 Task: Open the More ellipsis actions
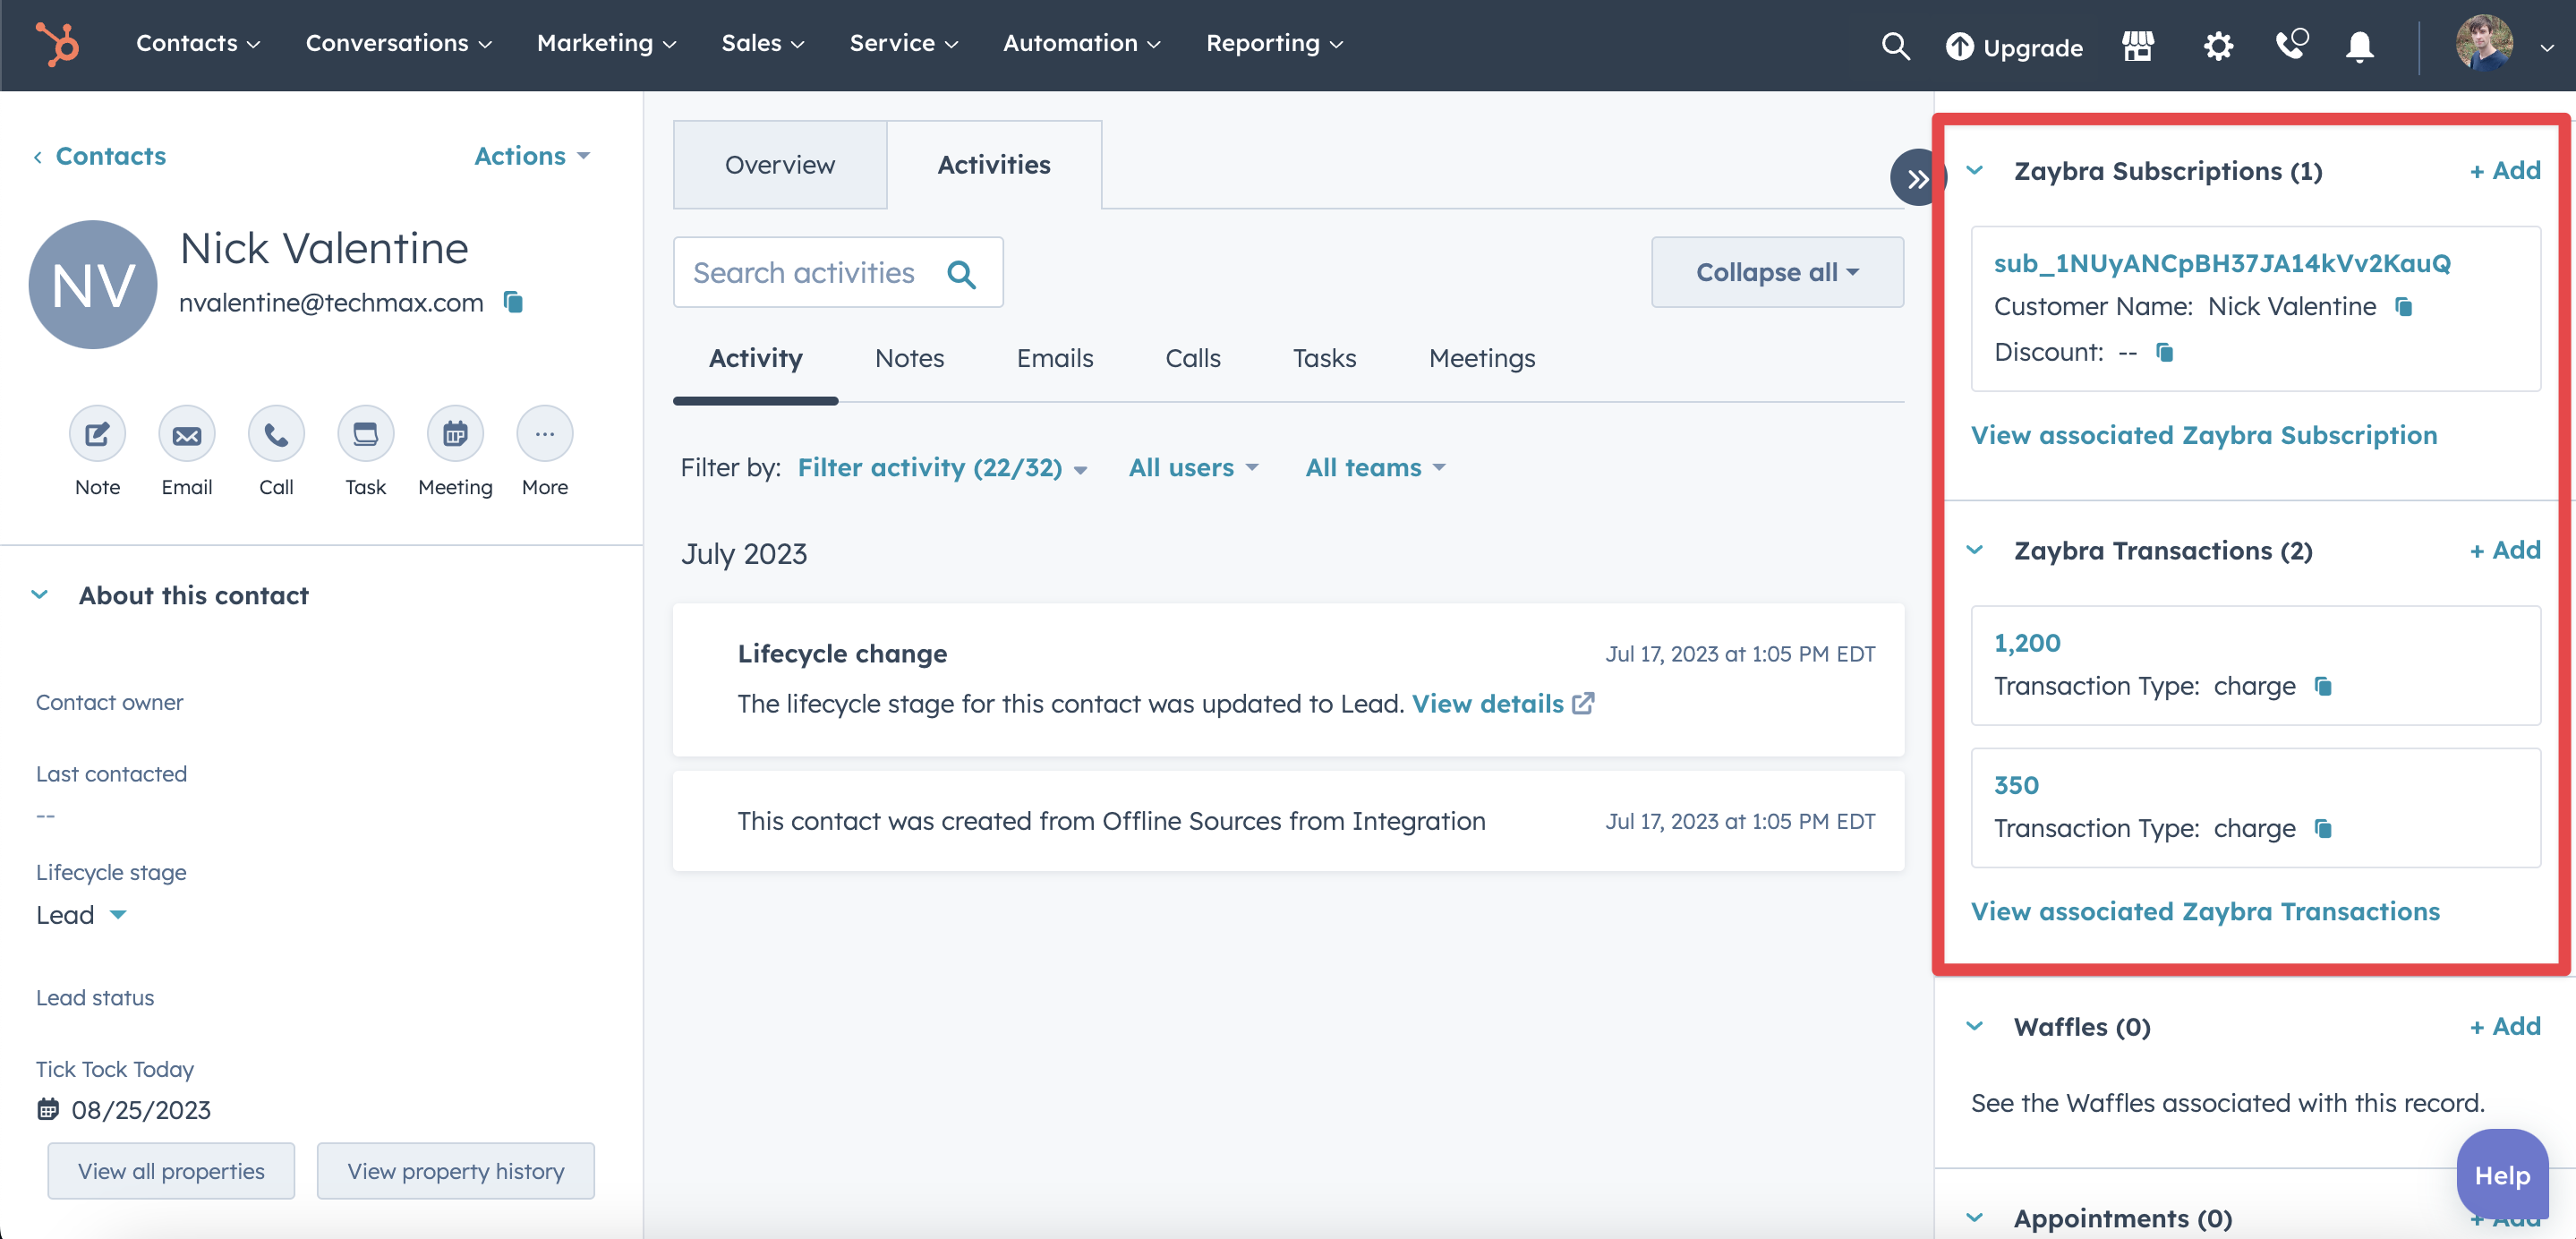545,434
